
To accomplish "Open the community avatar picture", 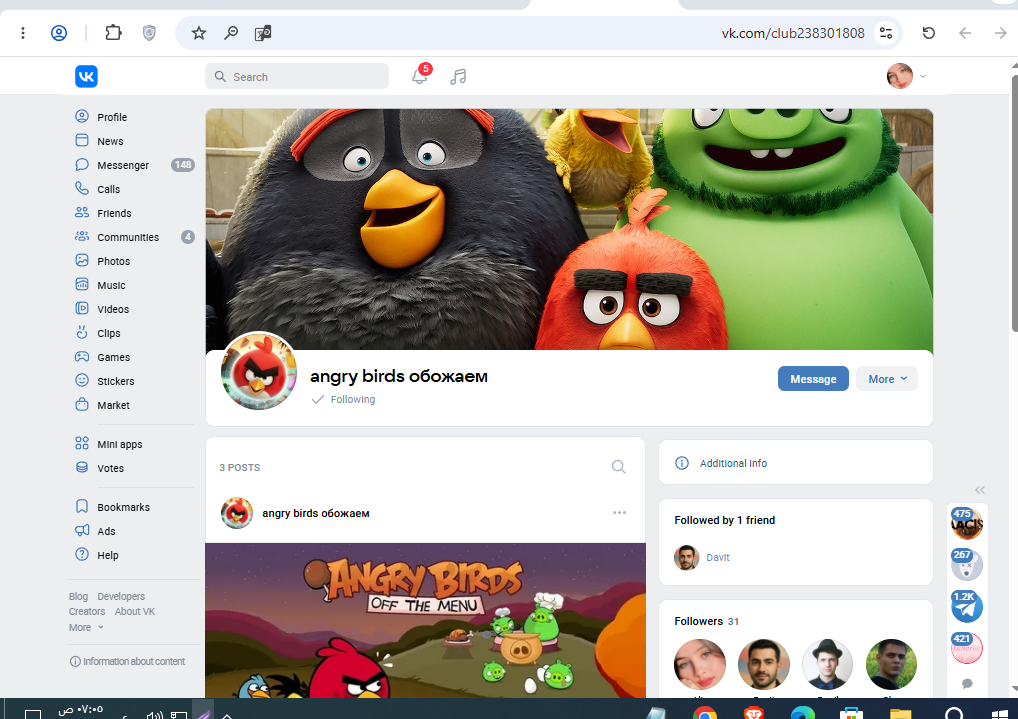I will [x=259, y=372].
